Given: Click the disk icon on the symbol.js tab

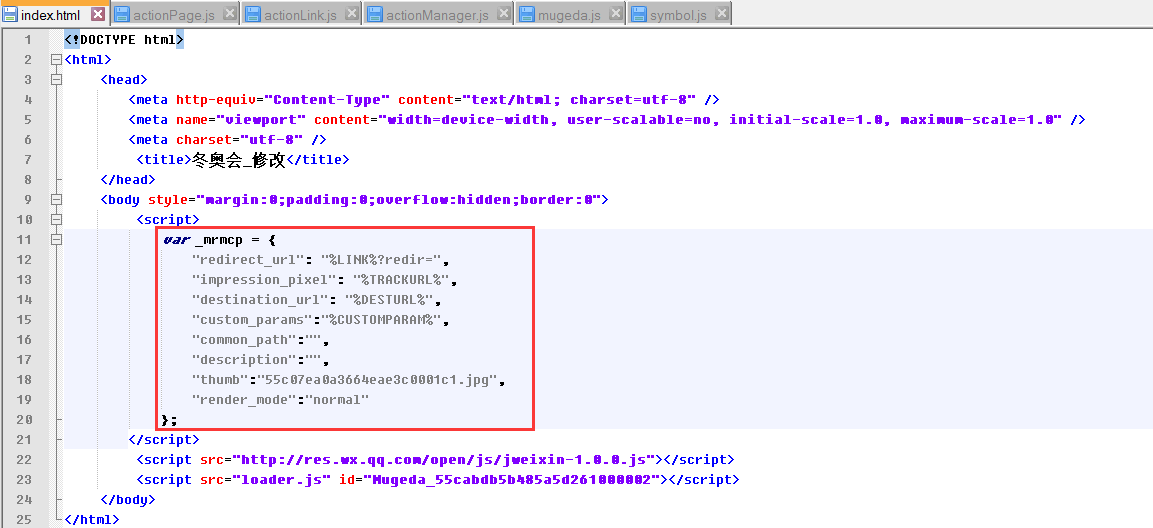Looking at the screenshot, I should coord(638,15).
